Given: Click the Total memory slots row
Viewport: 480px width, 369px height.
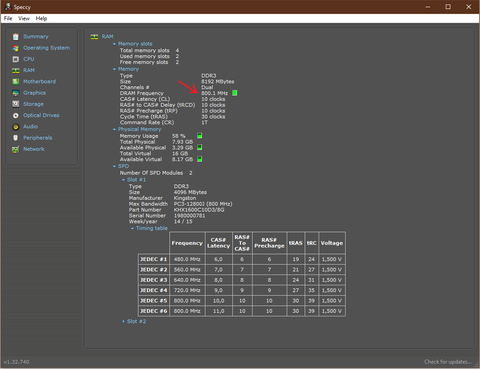Looking at the screenshot, I should pyautogui.click(x=149, y=51).
